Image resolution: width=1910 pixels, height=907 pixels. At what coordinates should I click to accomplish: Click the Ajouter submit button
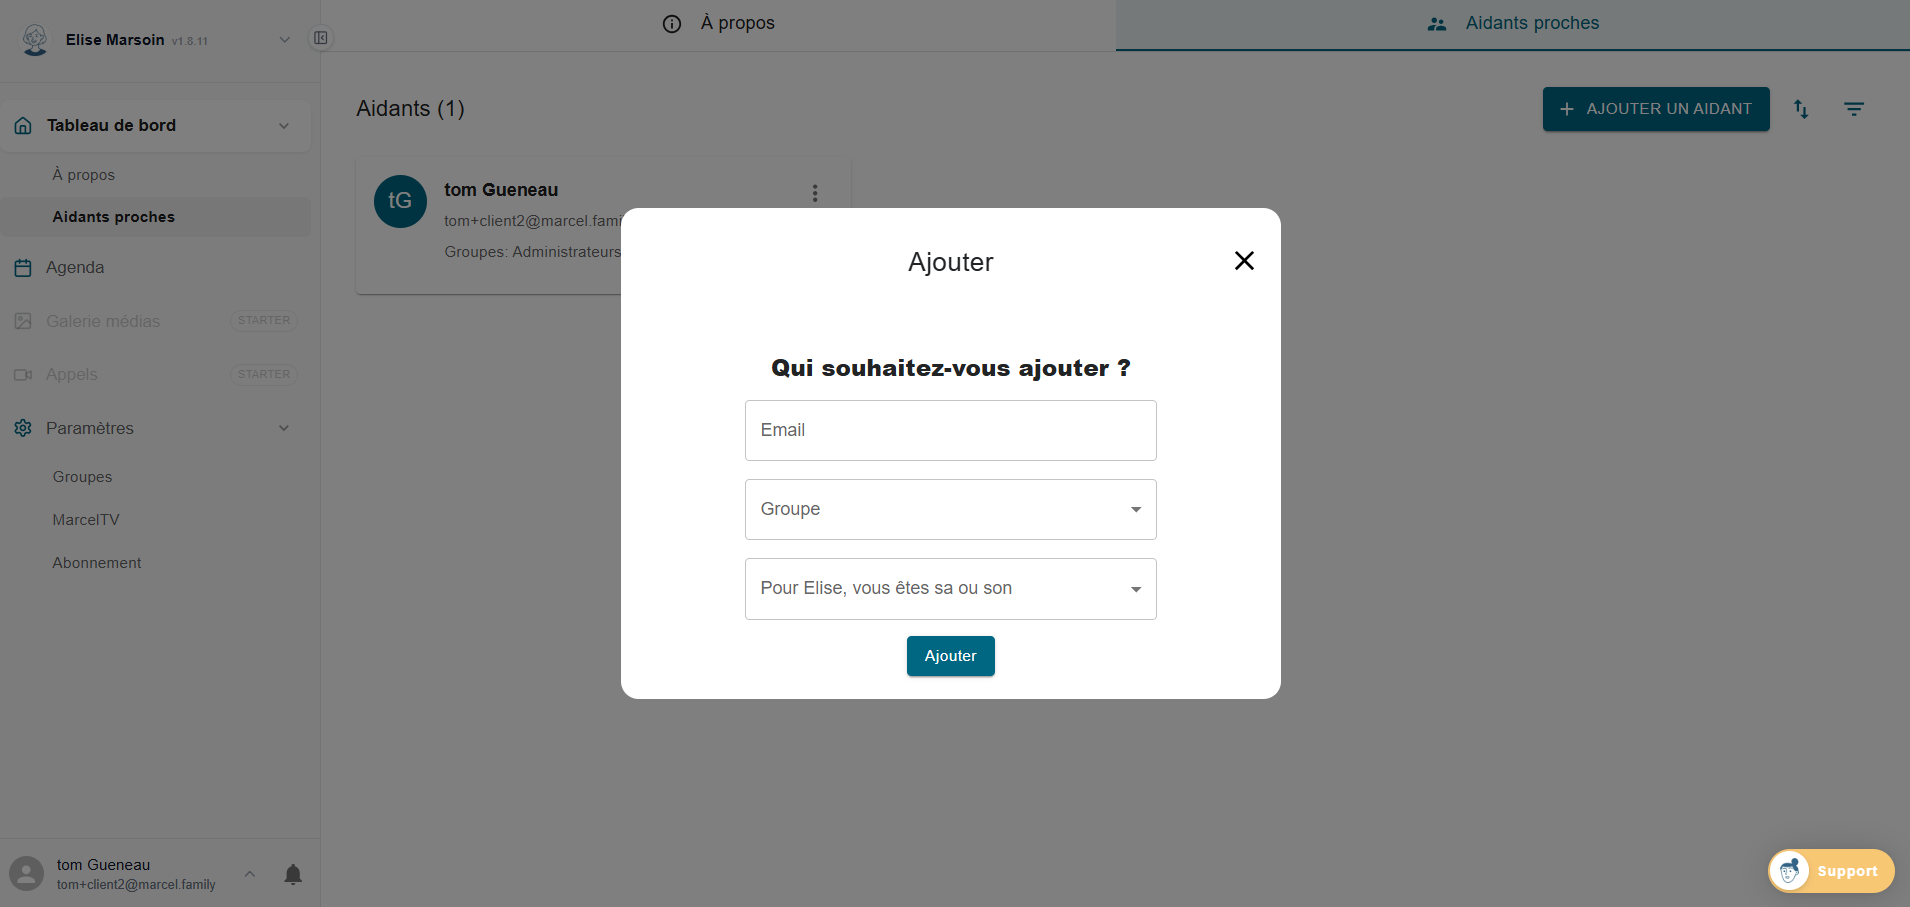pyautogui.click(x=950, y=656)
